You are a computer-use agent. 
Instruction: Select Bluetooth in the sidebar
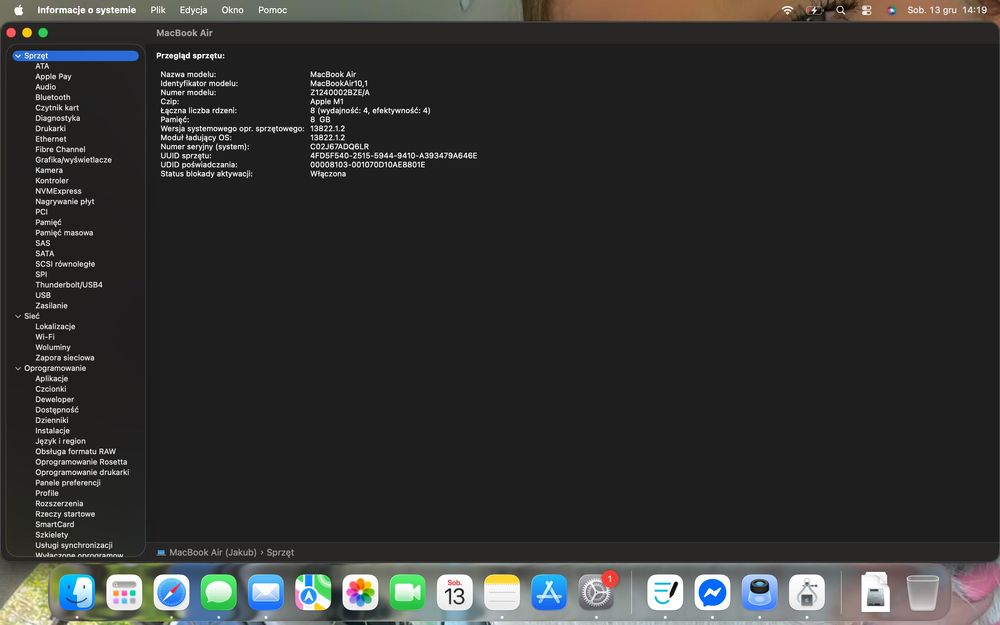point(53,98)
